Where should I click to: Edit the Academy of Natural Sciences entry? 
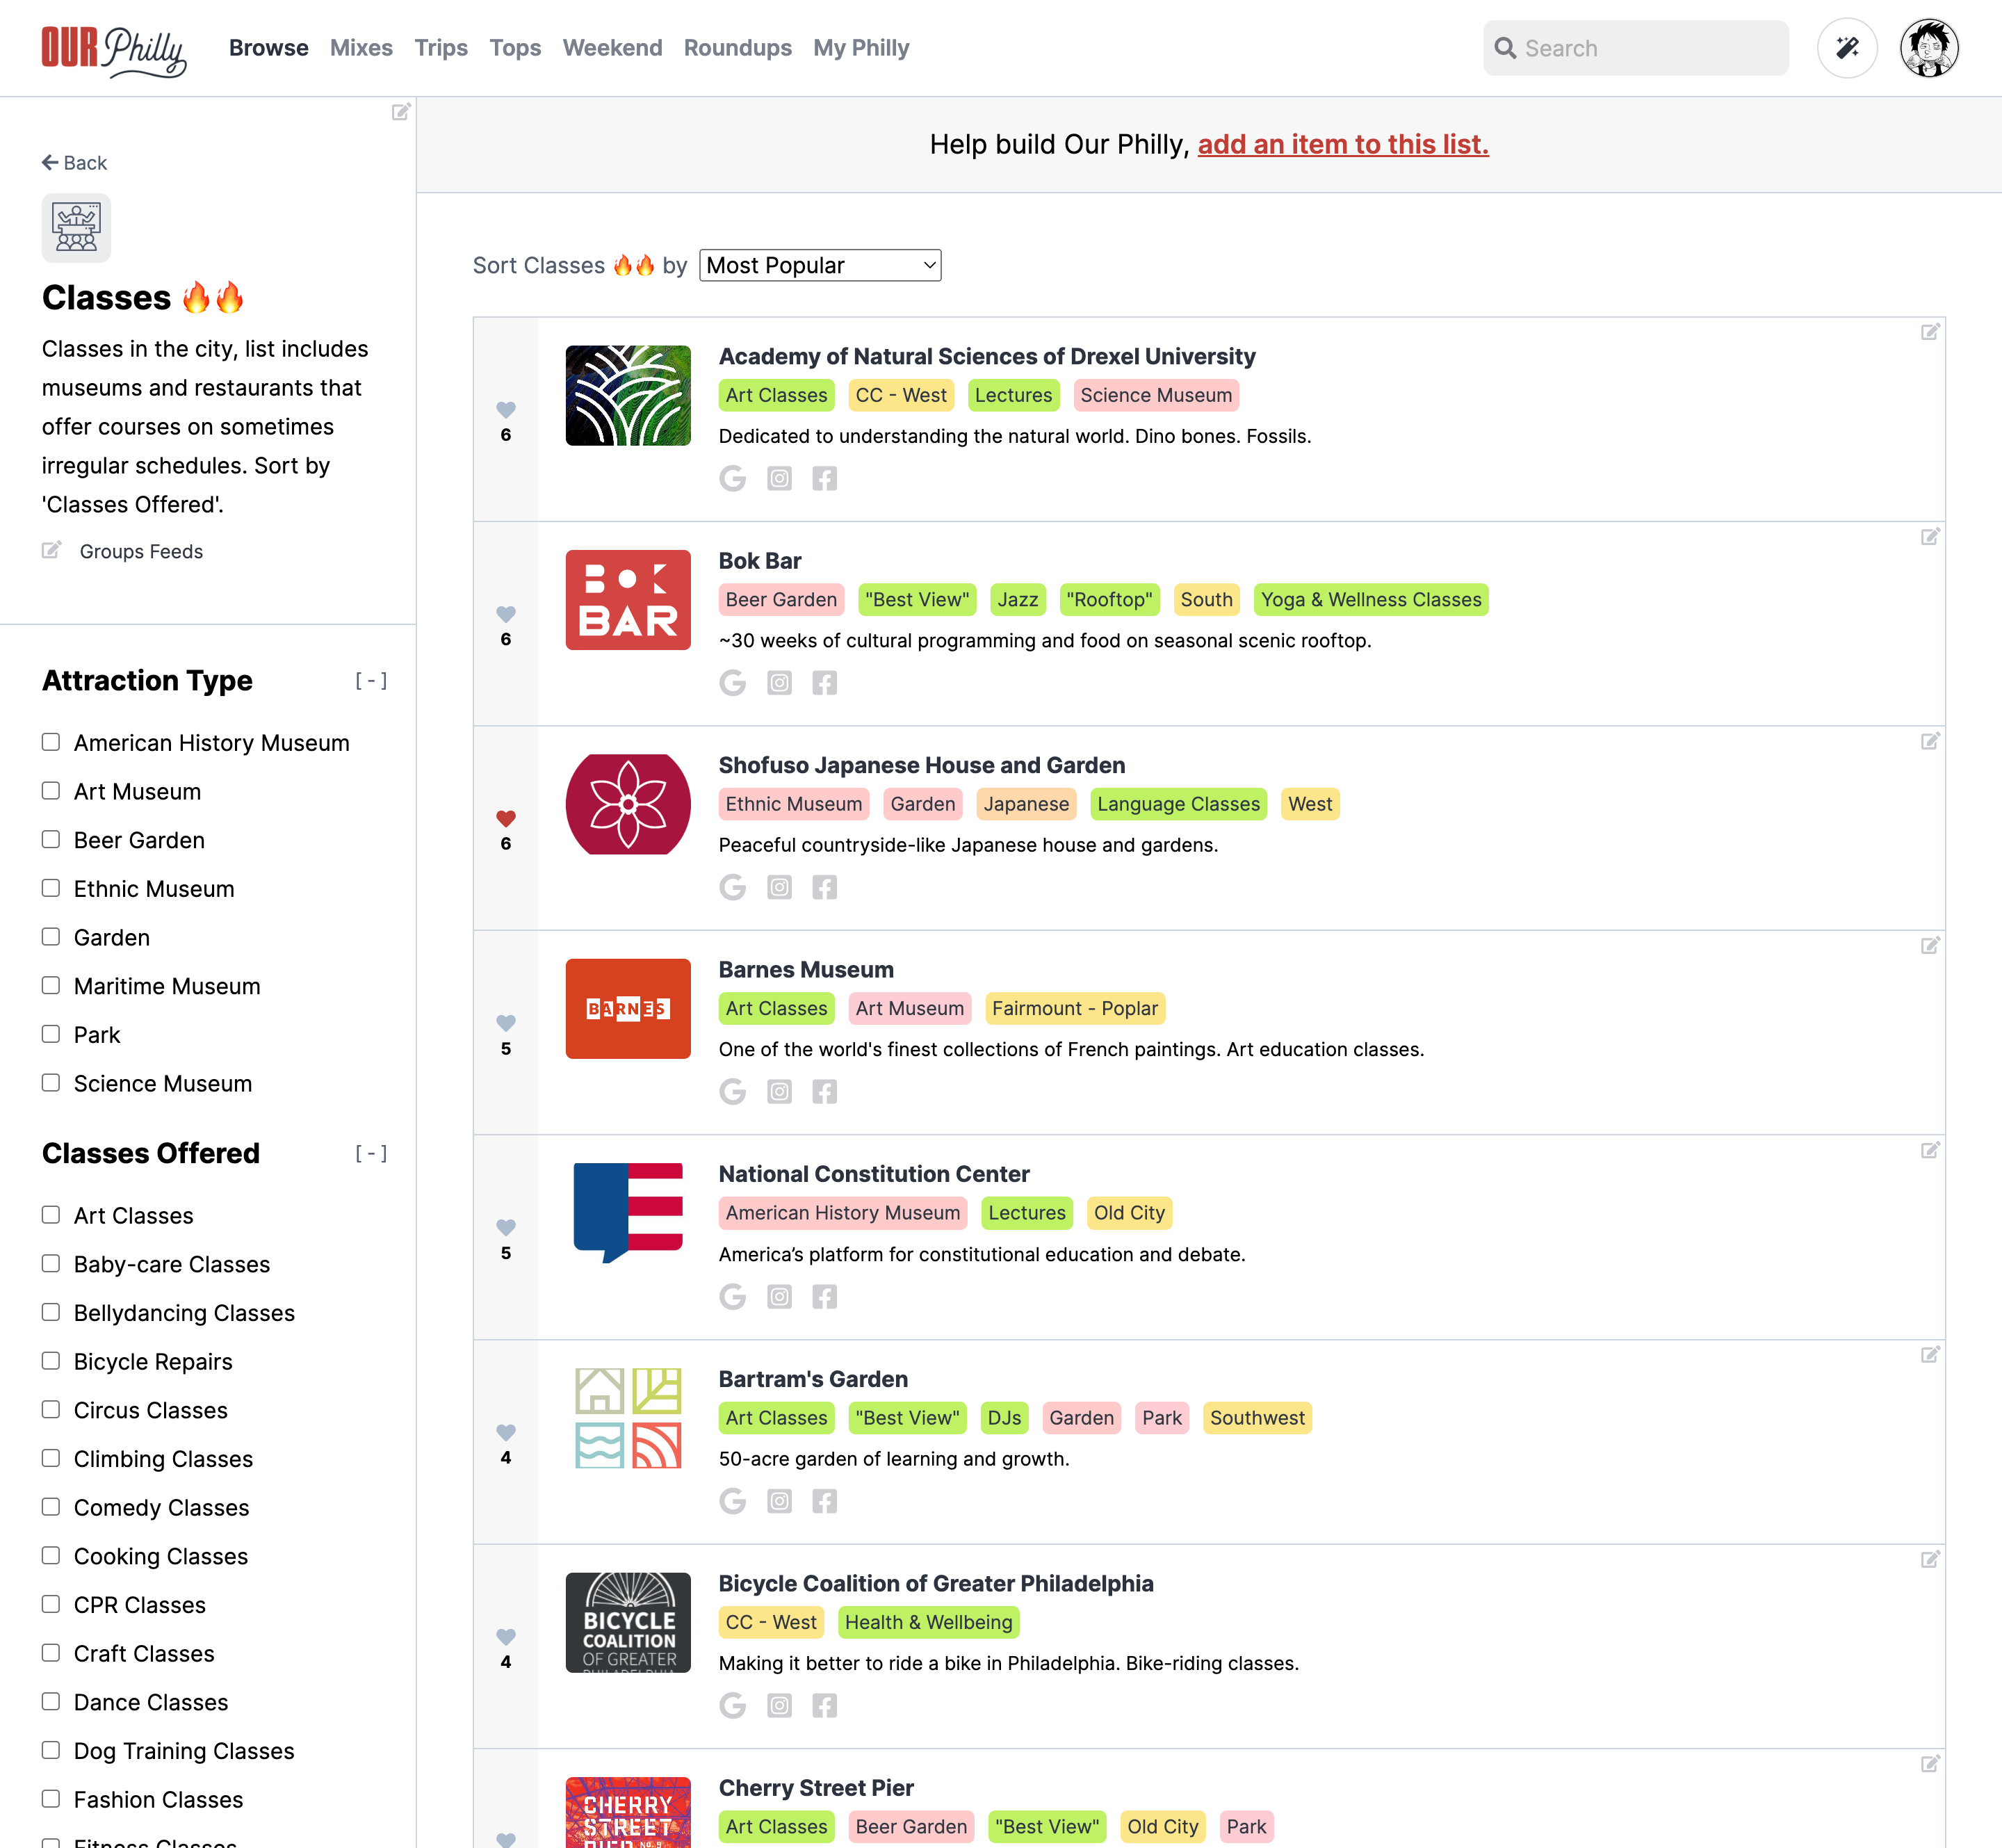tap(1930, 332)
